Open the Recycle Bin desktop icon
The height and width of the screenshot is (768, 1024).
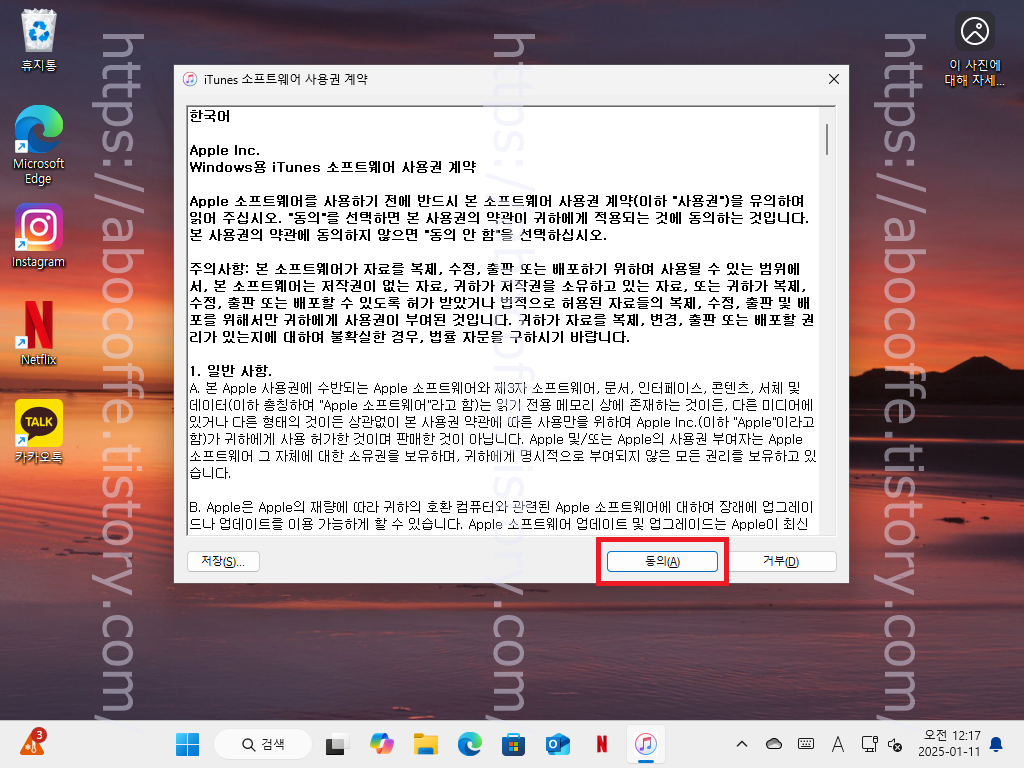click(x=39, y=40)
